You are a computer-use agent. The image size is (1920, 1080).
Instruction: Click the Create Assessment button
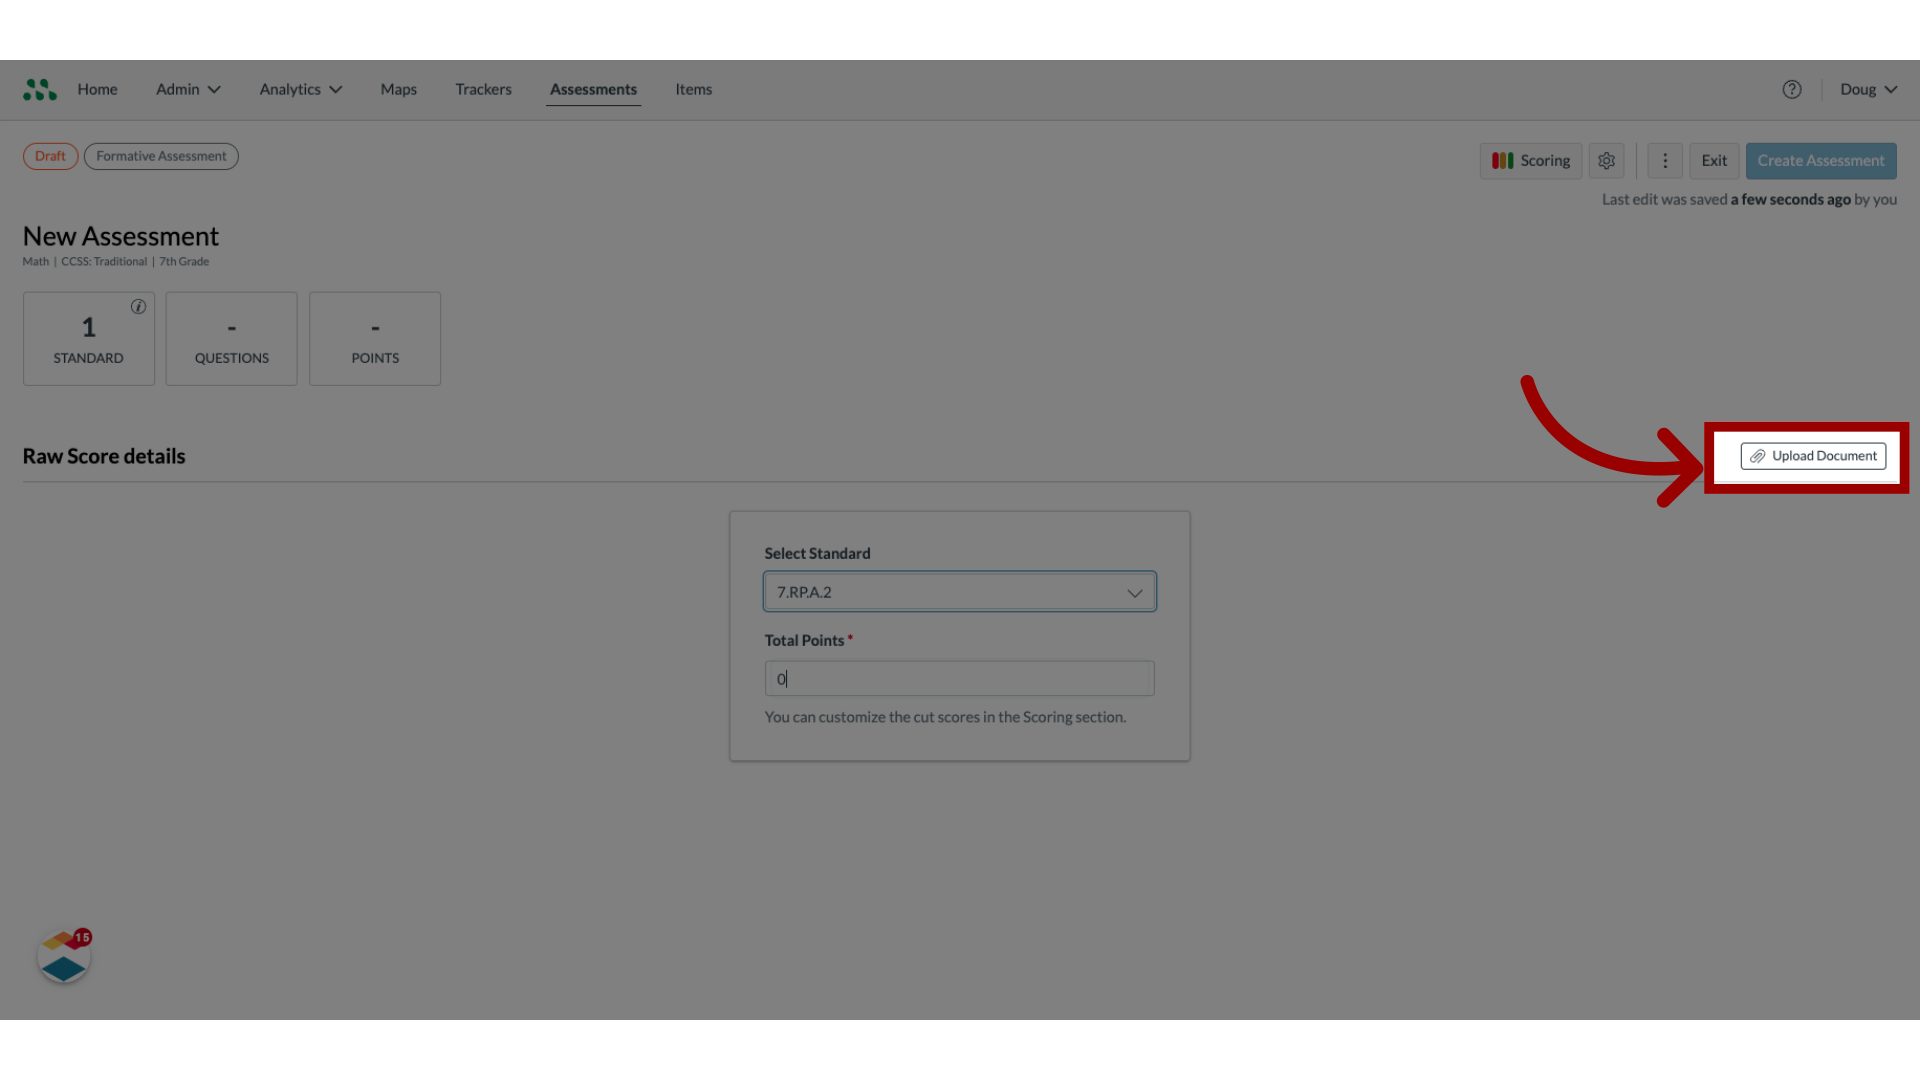tap(1820, 161)
